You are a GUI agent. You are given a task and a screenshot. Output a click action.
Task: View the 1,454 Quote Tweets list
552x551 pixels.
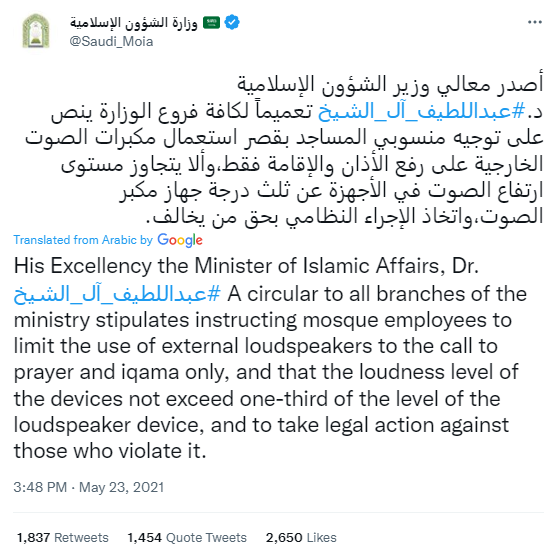point(187,538)
